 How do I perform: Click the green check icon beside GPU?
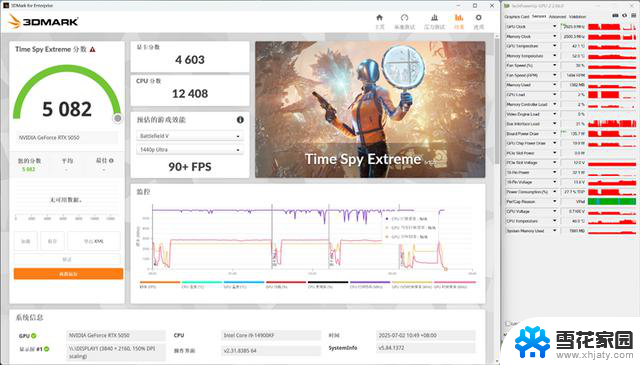tap(34, 336)
